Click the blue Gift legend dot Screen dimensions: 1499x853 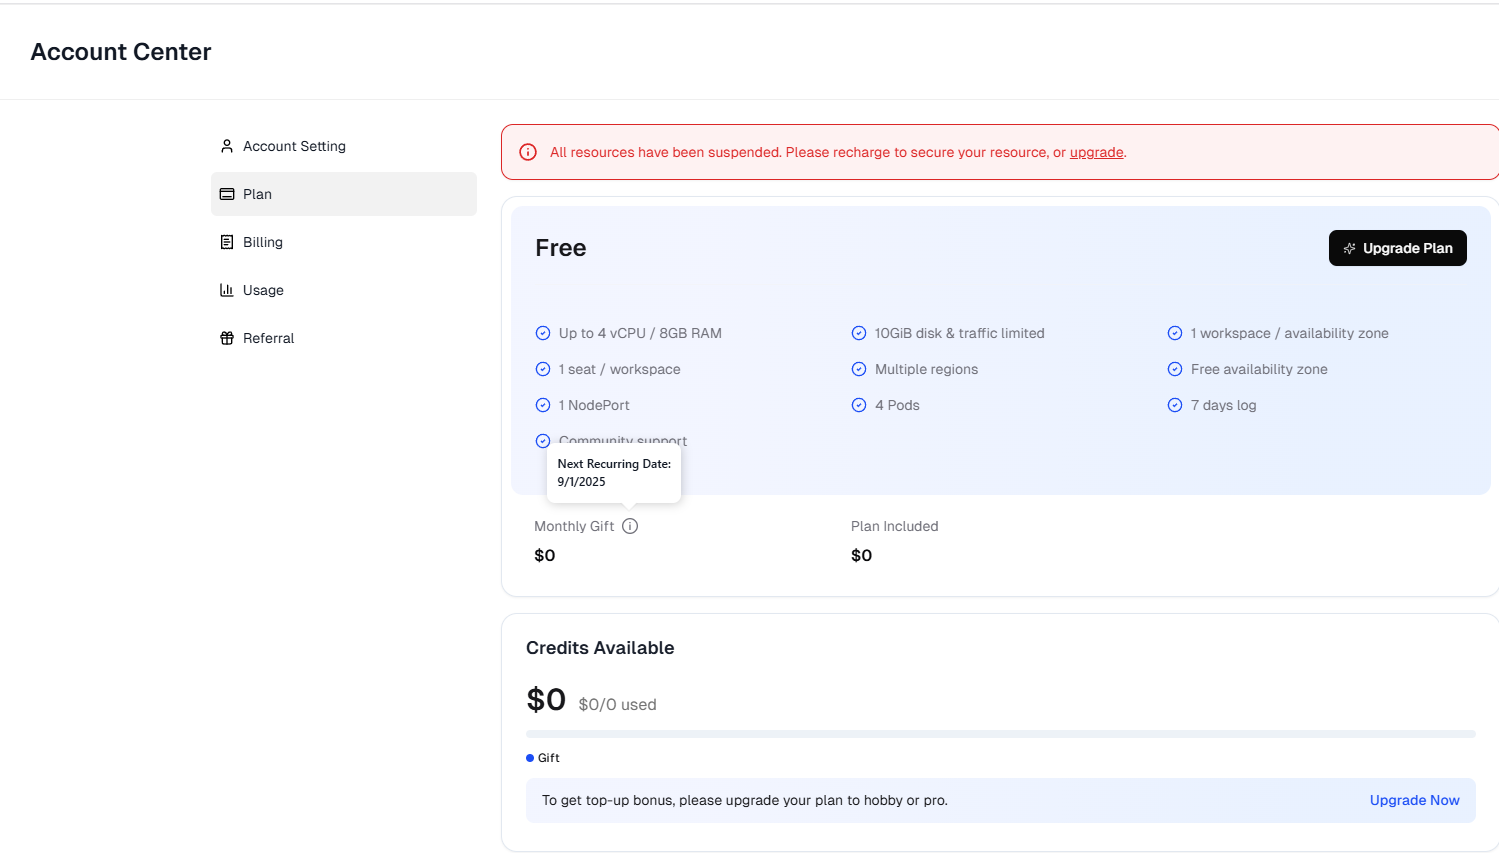pyautogui.click(x=530, y=758)
